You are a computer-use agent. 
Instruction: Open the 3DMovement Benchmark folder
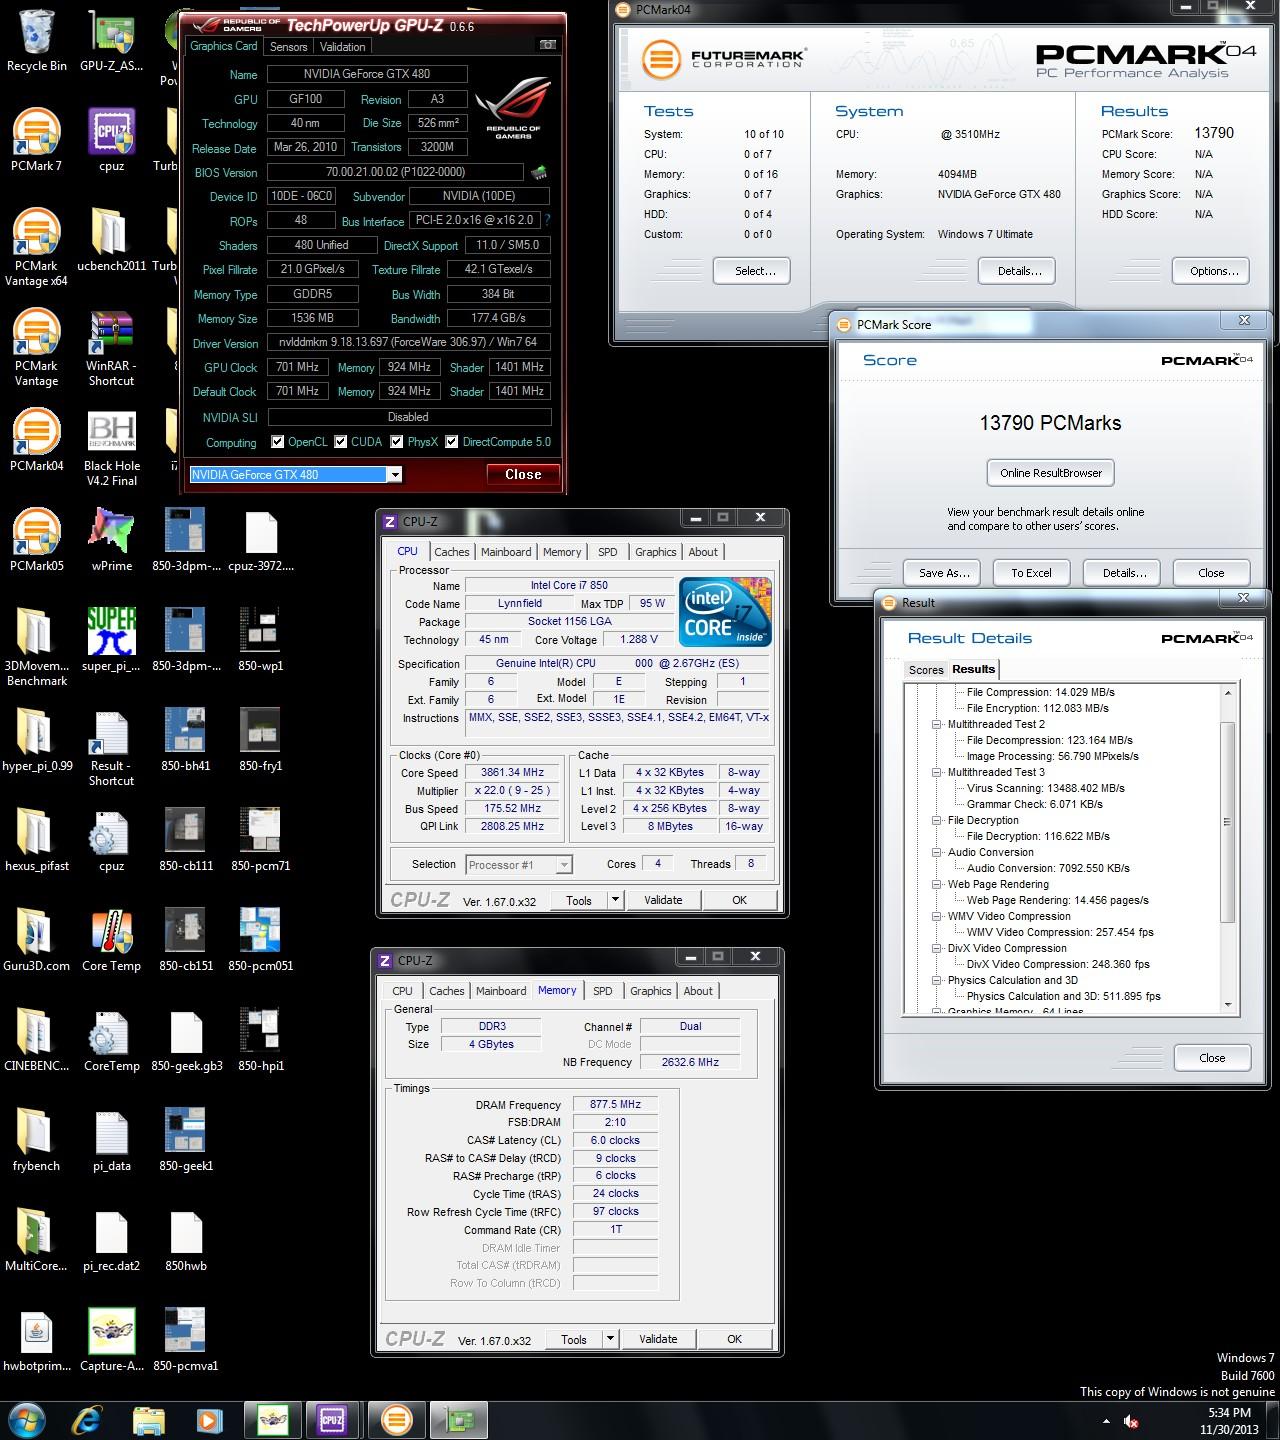click(x=36, y=632)
